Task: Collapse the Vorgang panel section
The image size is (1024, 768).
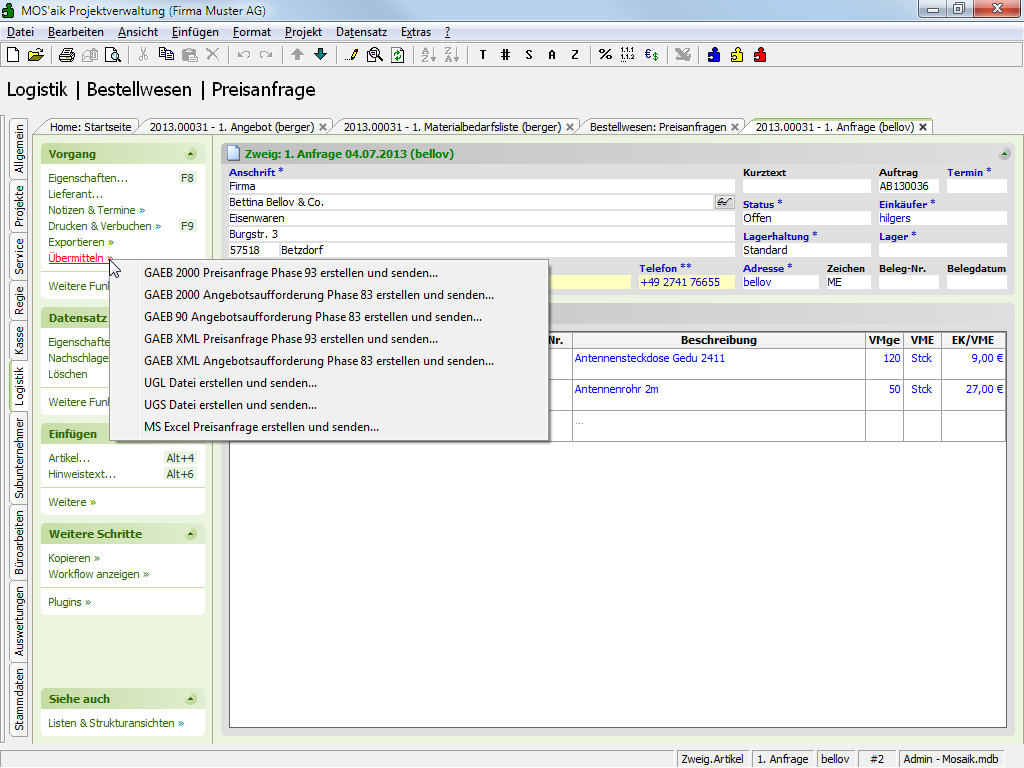Action: [x=191, y=154]
